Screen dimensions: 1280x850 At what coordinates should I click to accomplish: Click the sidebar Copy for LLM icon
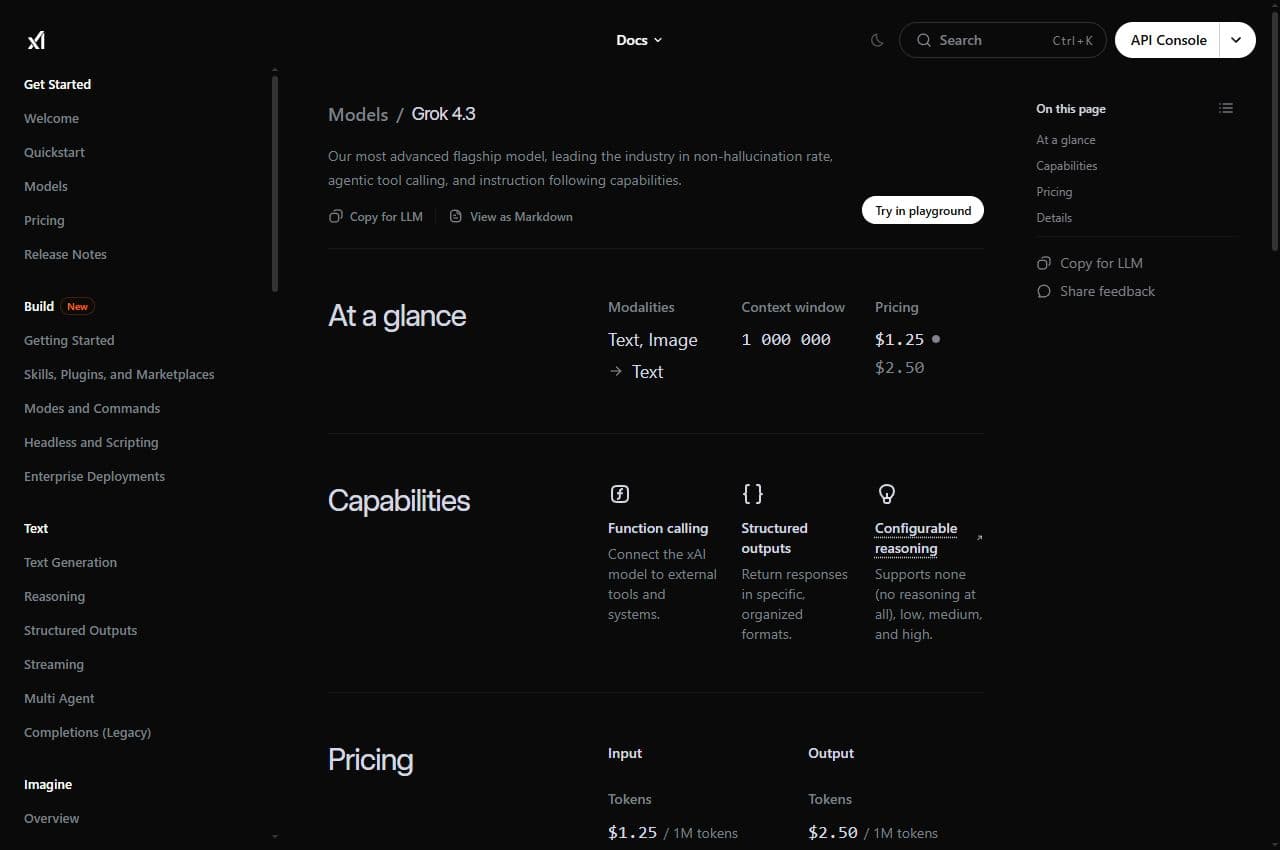click(1044, 263)
